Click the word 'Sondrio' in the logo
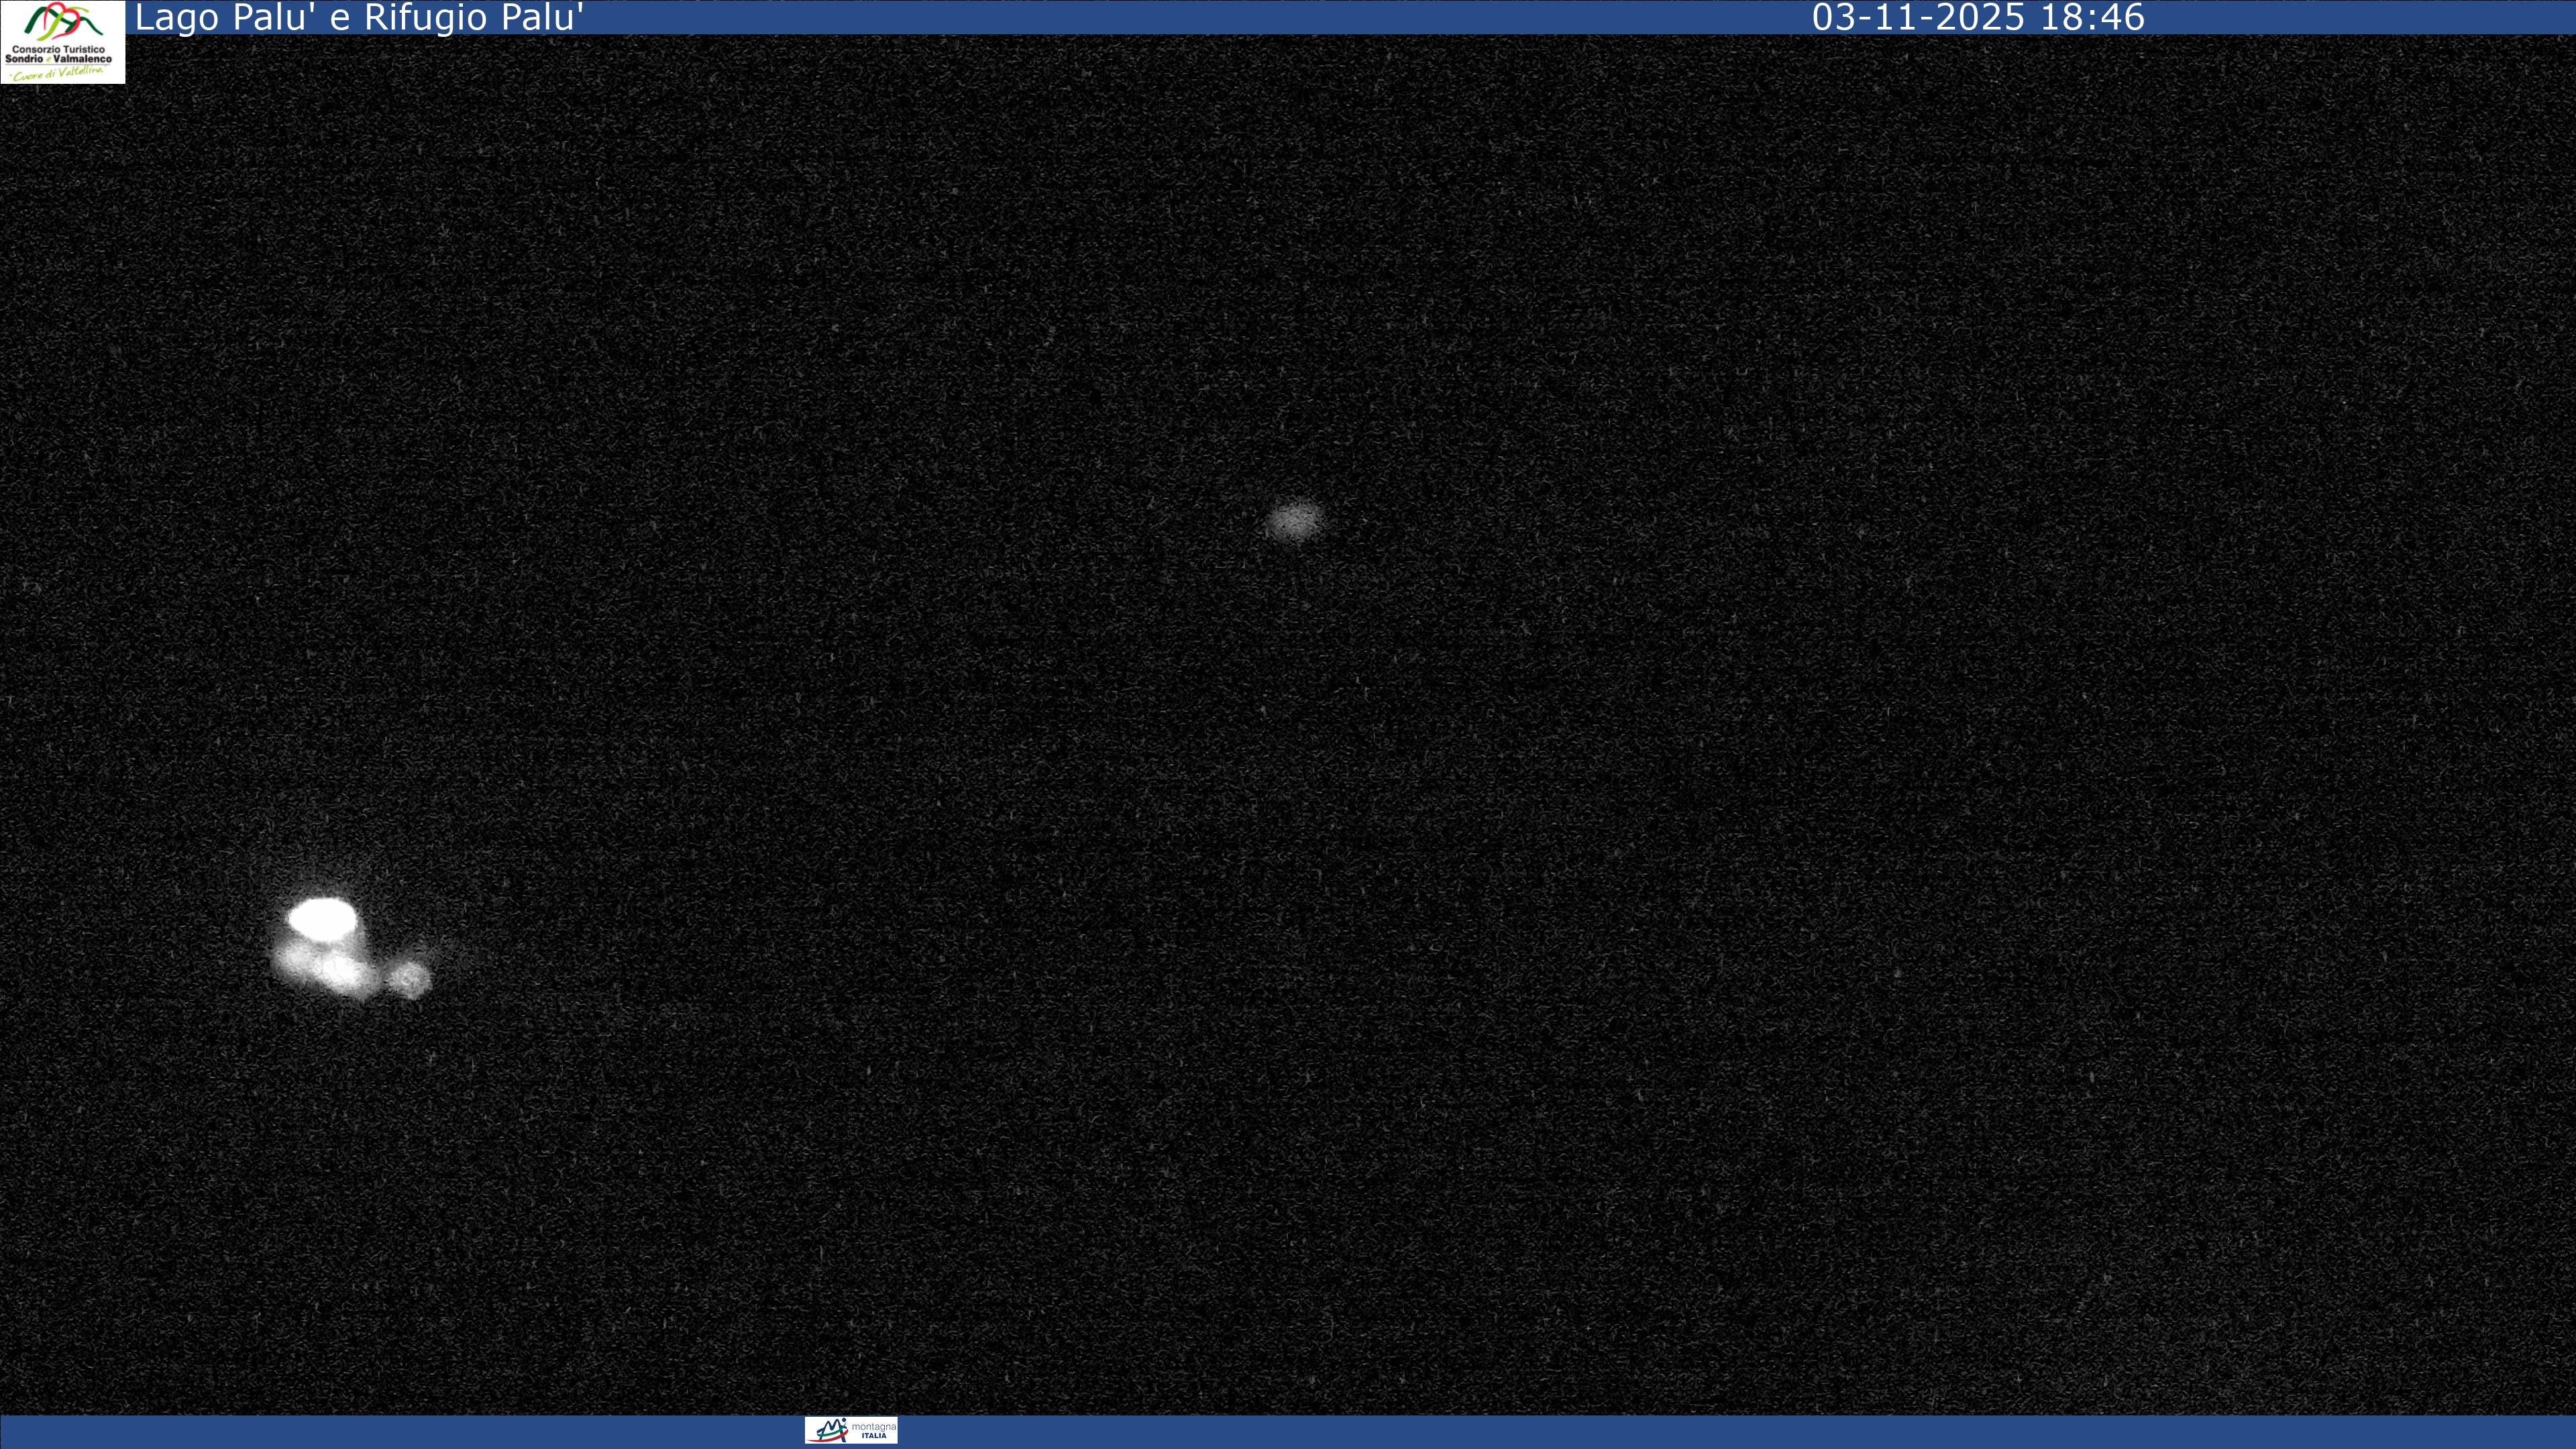Image resolution: width=2576 pixels, height=1449 pixels. 24,59
